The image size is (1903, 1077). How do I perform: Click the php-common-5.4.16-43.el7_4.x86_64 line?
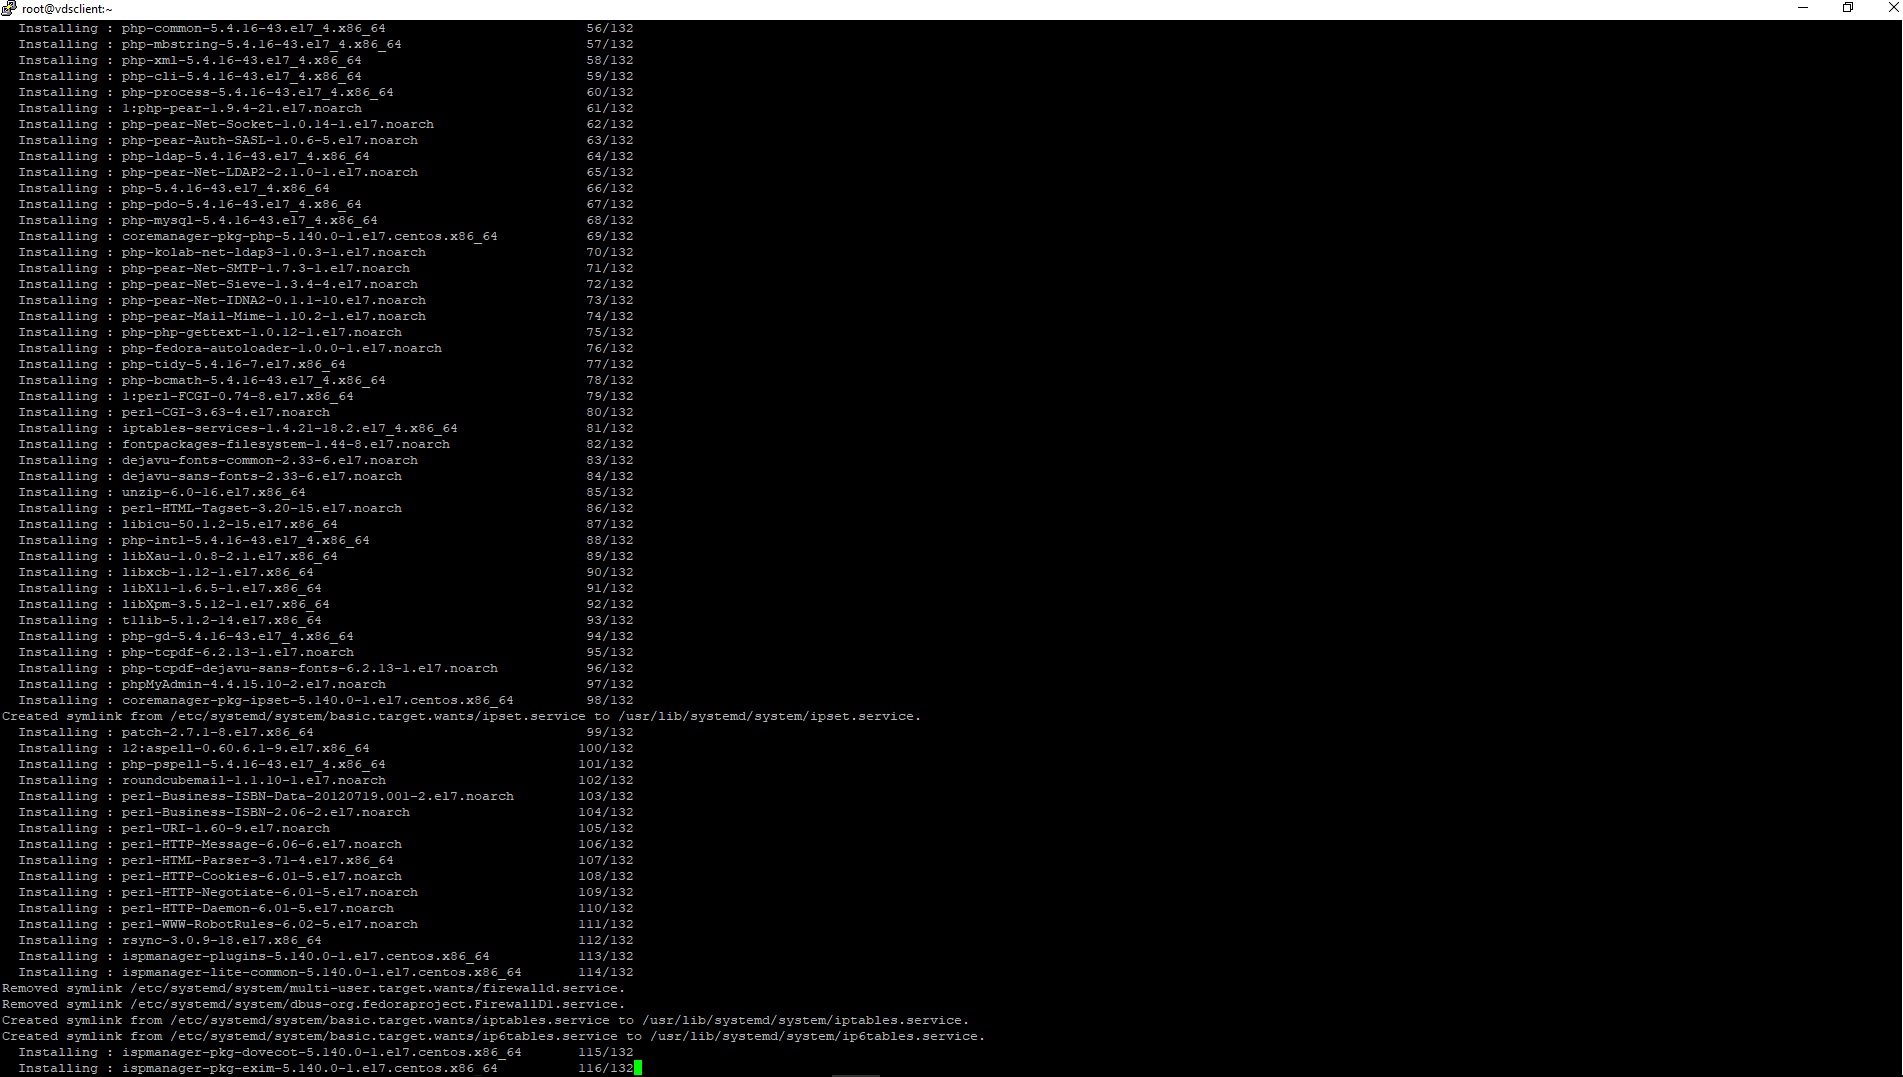[x=326, y=28]
